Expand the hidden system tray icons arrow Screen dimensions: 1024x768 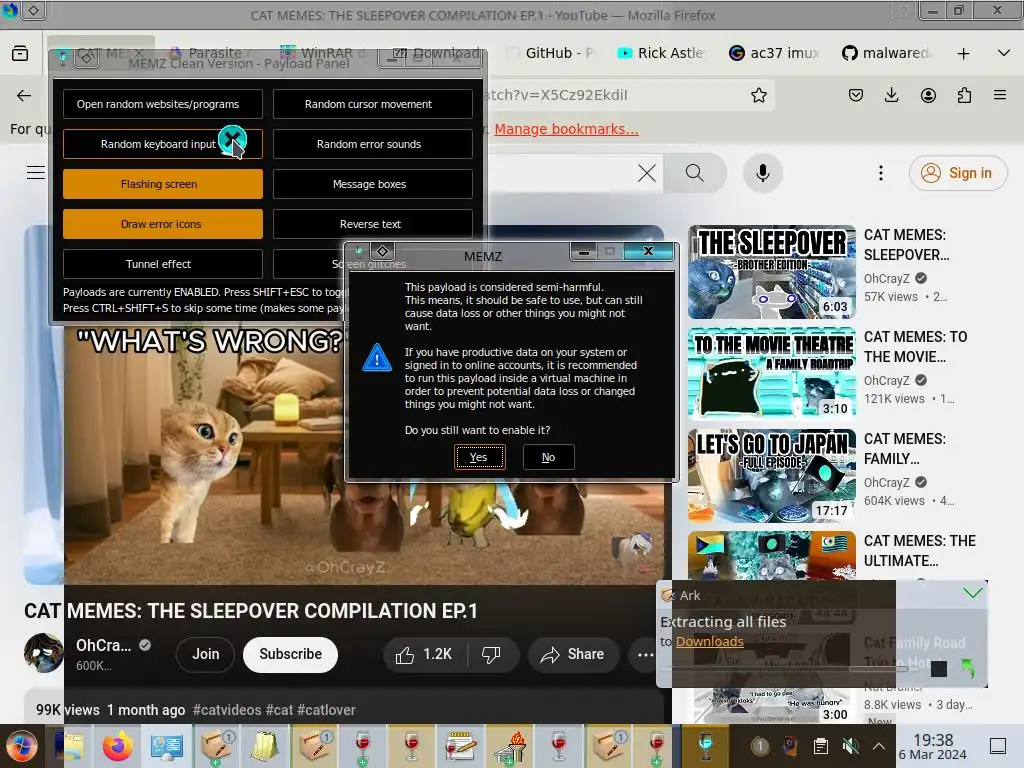coord(879,746)
